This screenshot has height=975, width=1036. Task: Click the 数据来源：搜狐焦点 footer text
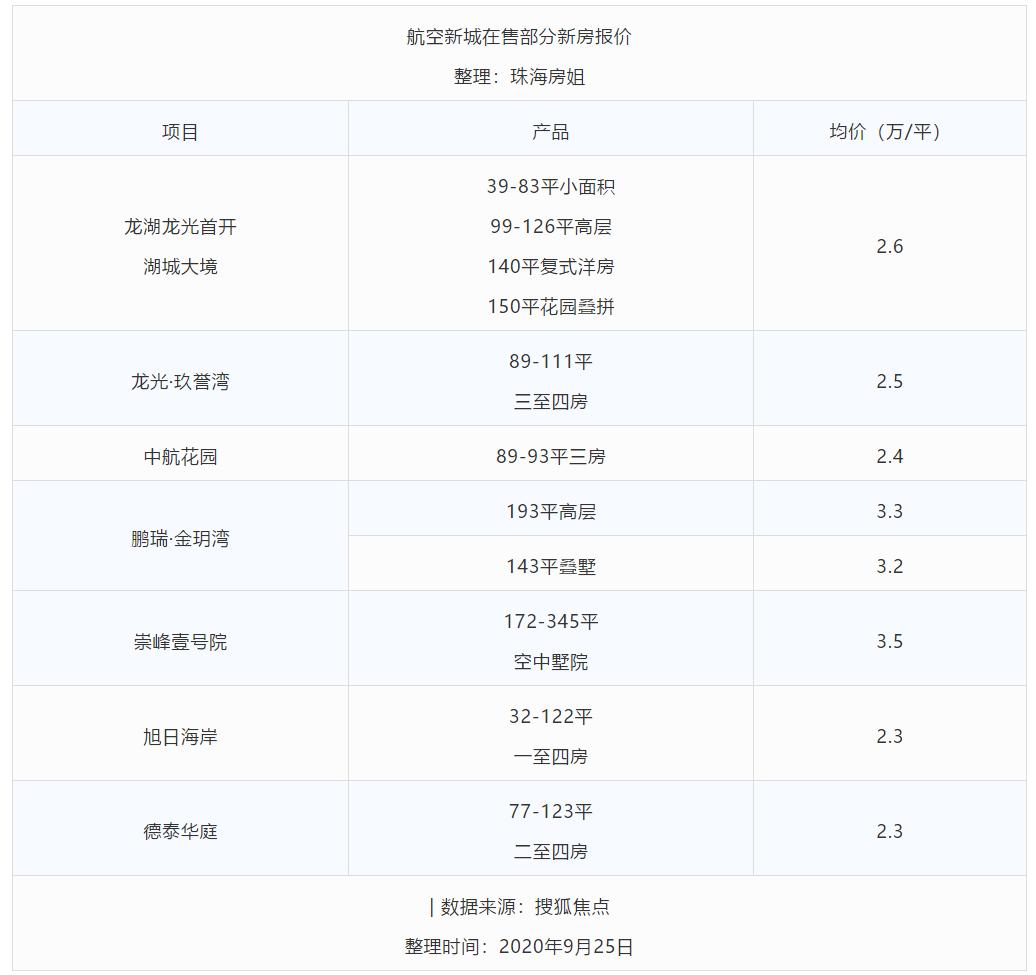pyautogui.click(x=518, y=908)
